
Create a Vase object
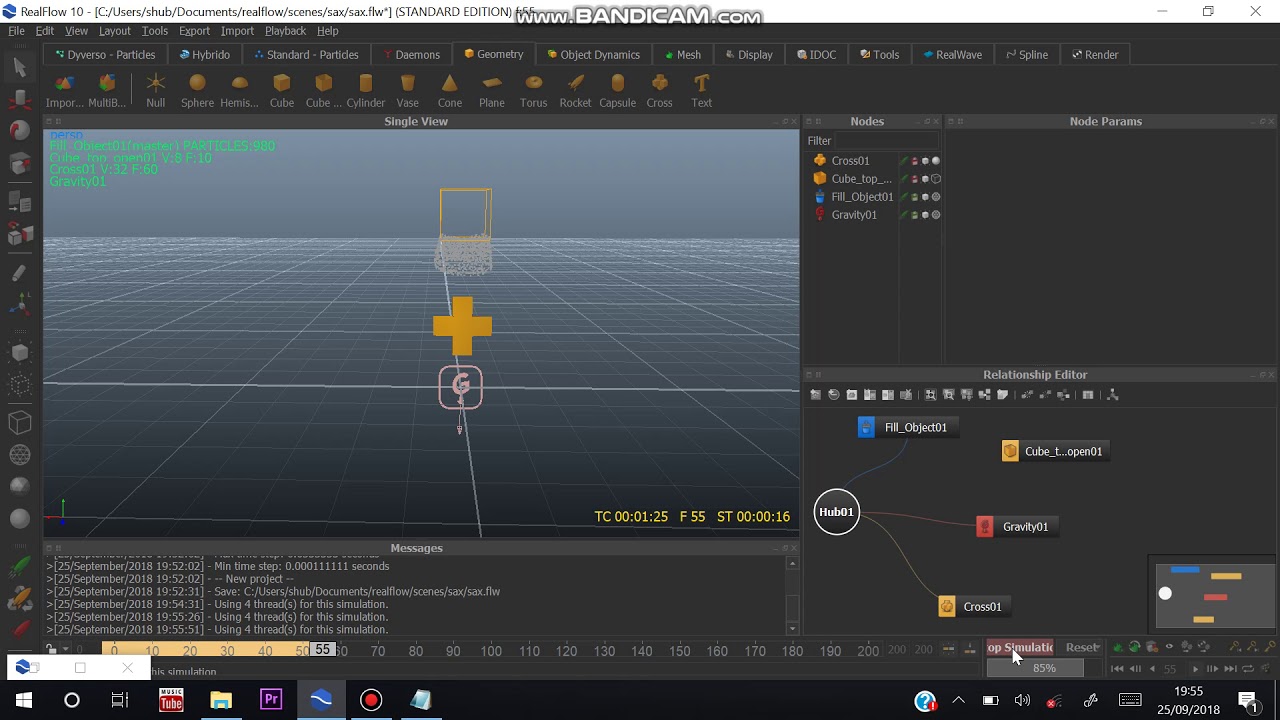[x=407, y=90]
